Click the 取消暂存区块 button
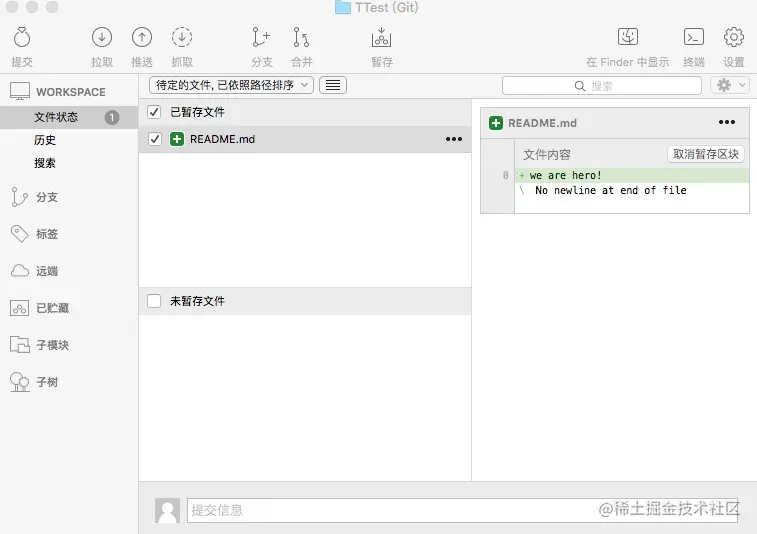This screenshot has height=534, width=757. pyautogui.click(x=706, y=154)
